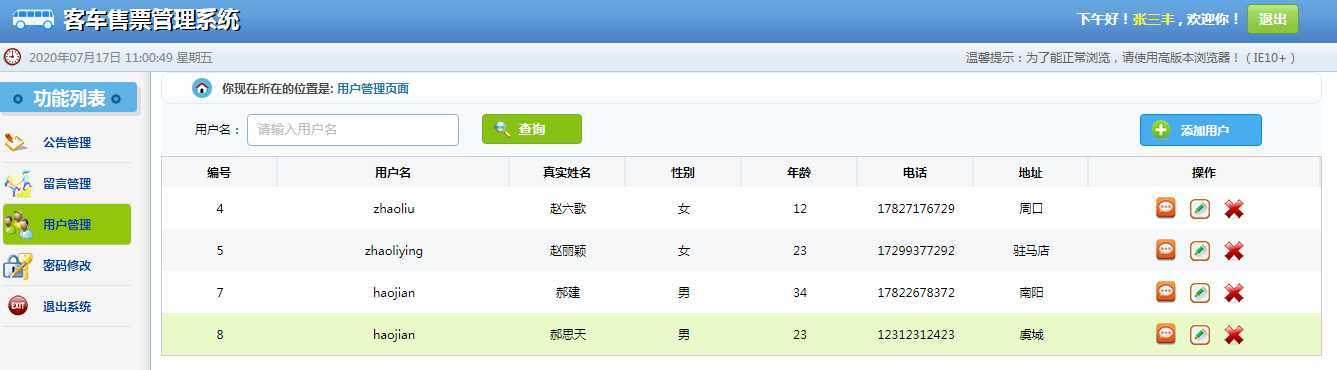
Task: Choose 退出系统 menu item
Action: tap(67, 306)
